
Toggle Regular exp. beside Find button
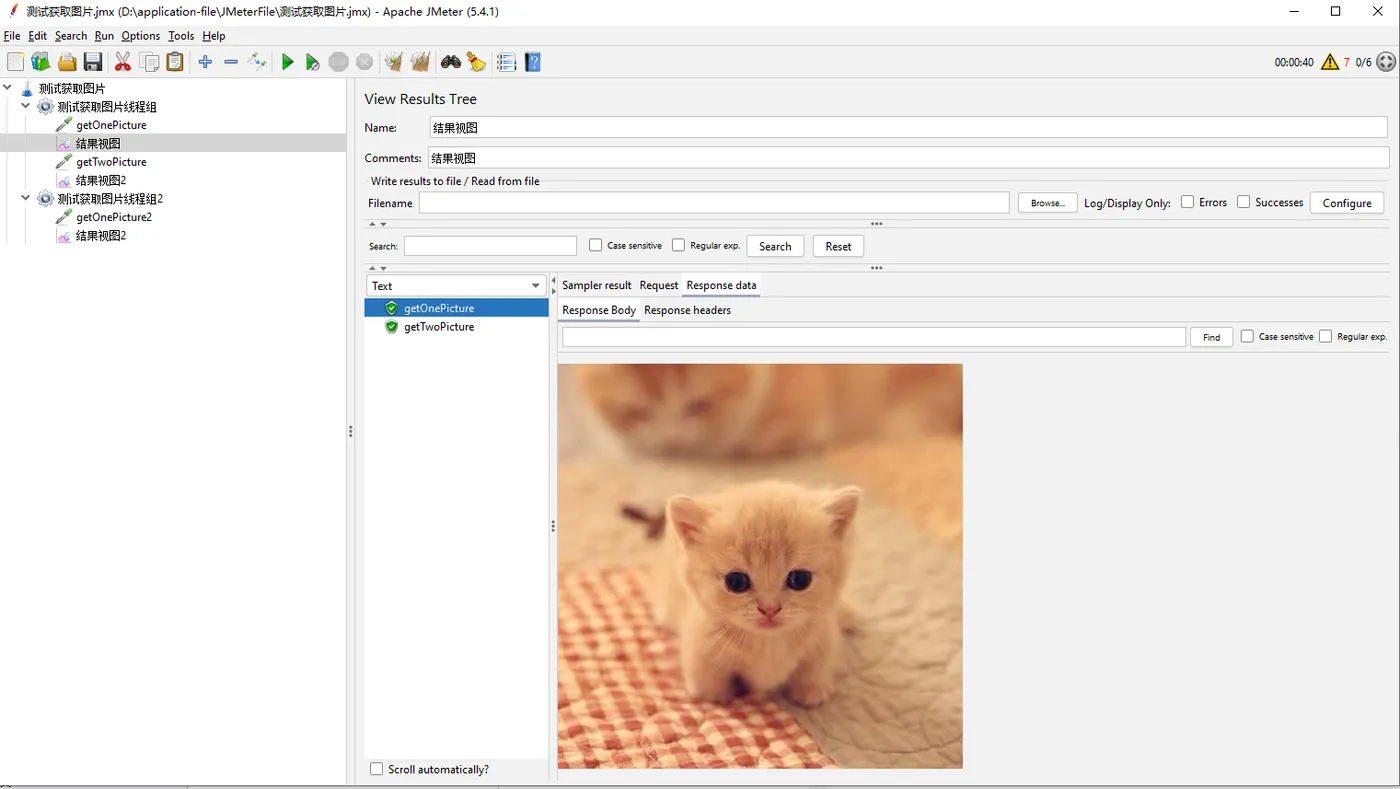(x=1325, y=337)
